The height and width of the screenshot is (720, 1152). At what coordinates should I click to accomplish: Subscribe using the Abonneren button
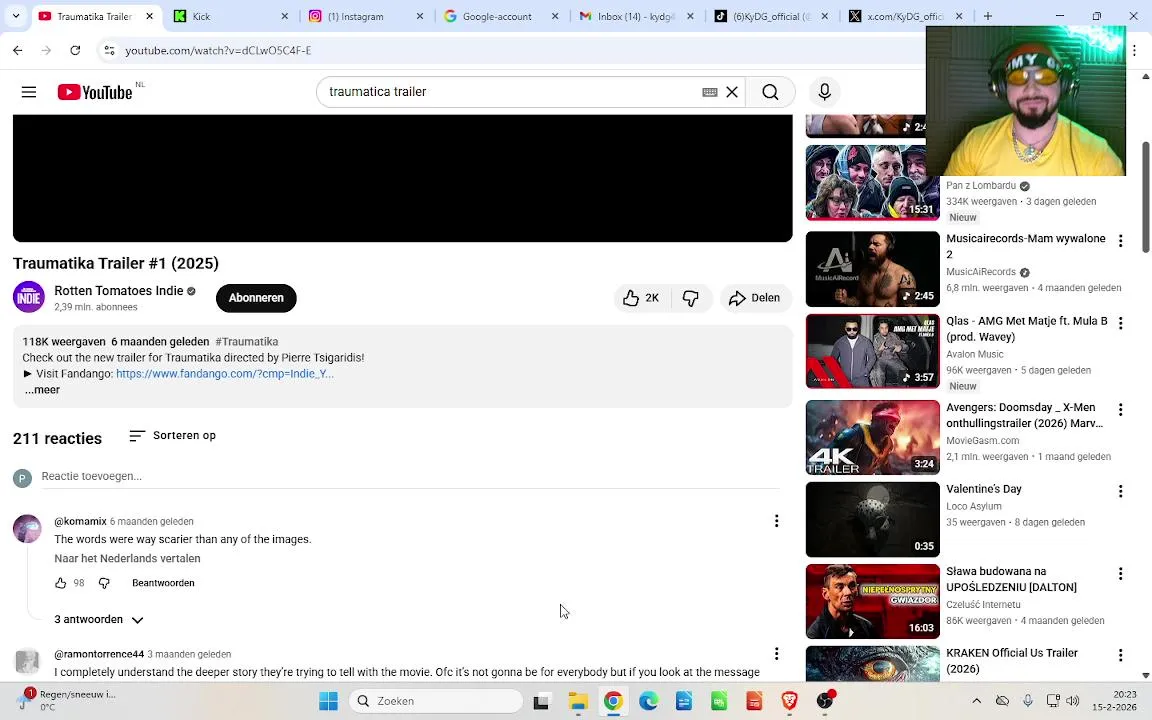pyautogui.click(x=256, y=298)
